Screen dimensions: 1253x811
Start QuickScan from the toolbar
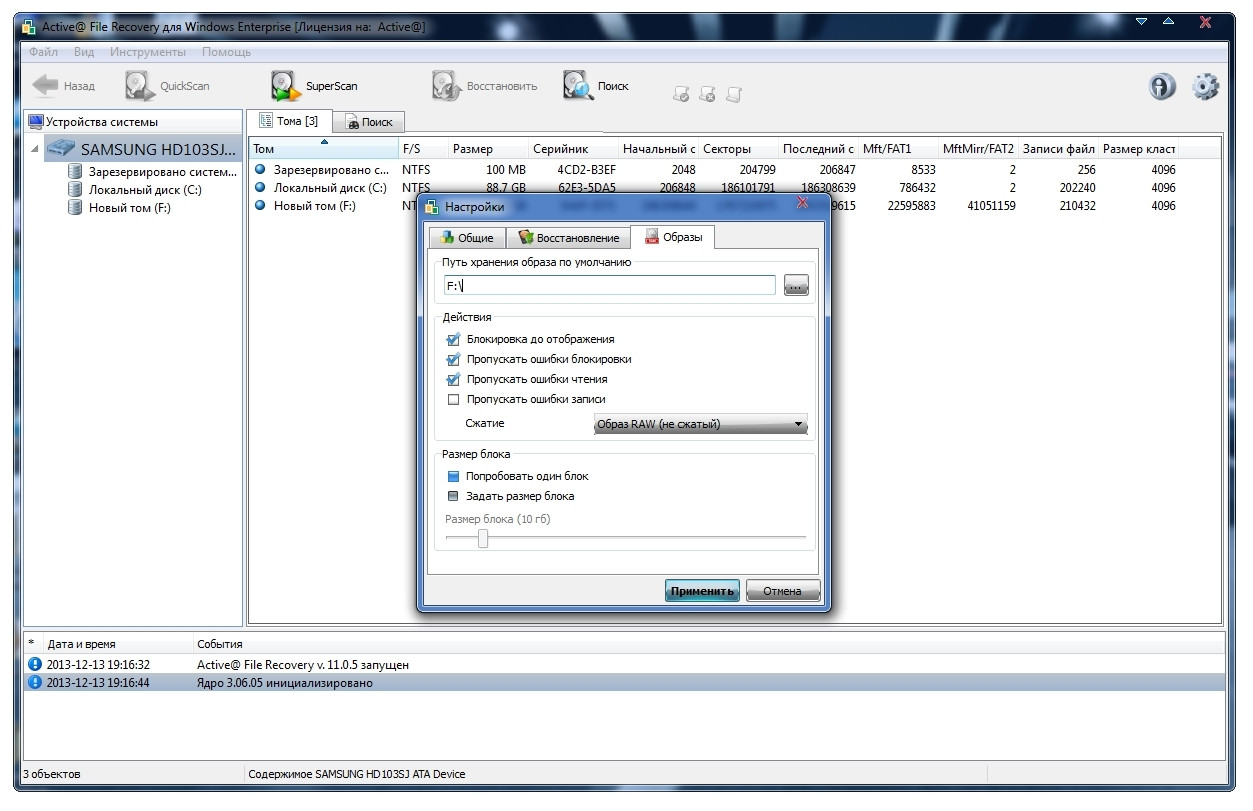pos(168,86)
